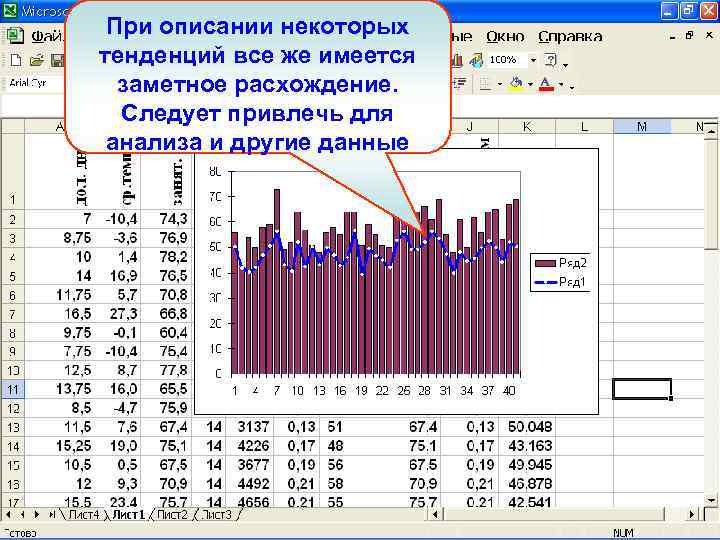This screenshot has height=540, width=720.
Task: Jump to the last sheet tab arrow
Action: pyautogui.click(x=52, y=514)
